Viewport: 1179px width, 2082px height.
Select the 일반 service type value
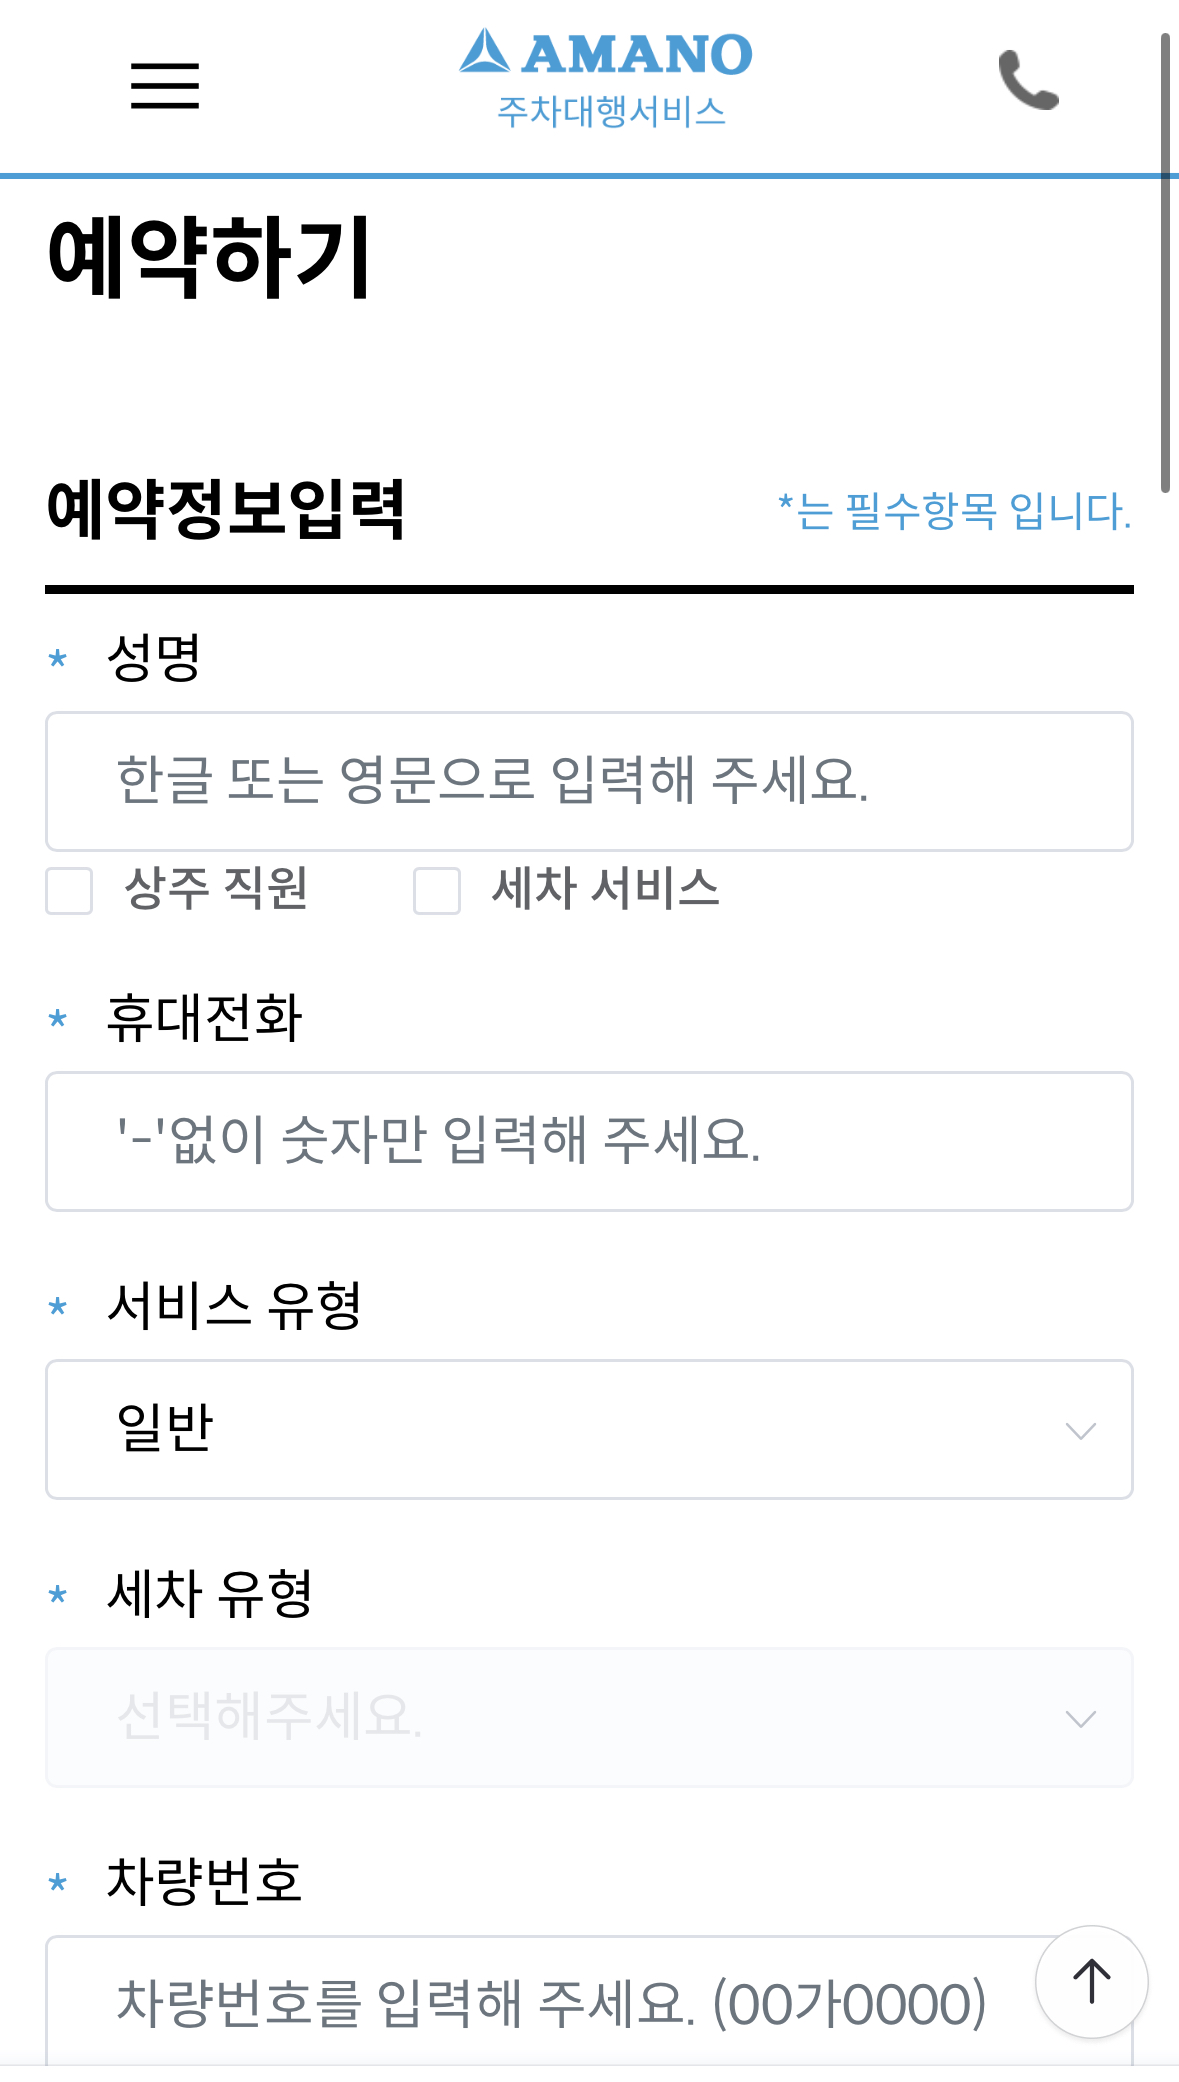coord(165,1430)
